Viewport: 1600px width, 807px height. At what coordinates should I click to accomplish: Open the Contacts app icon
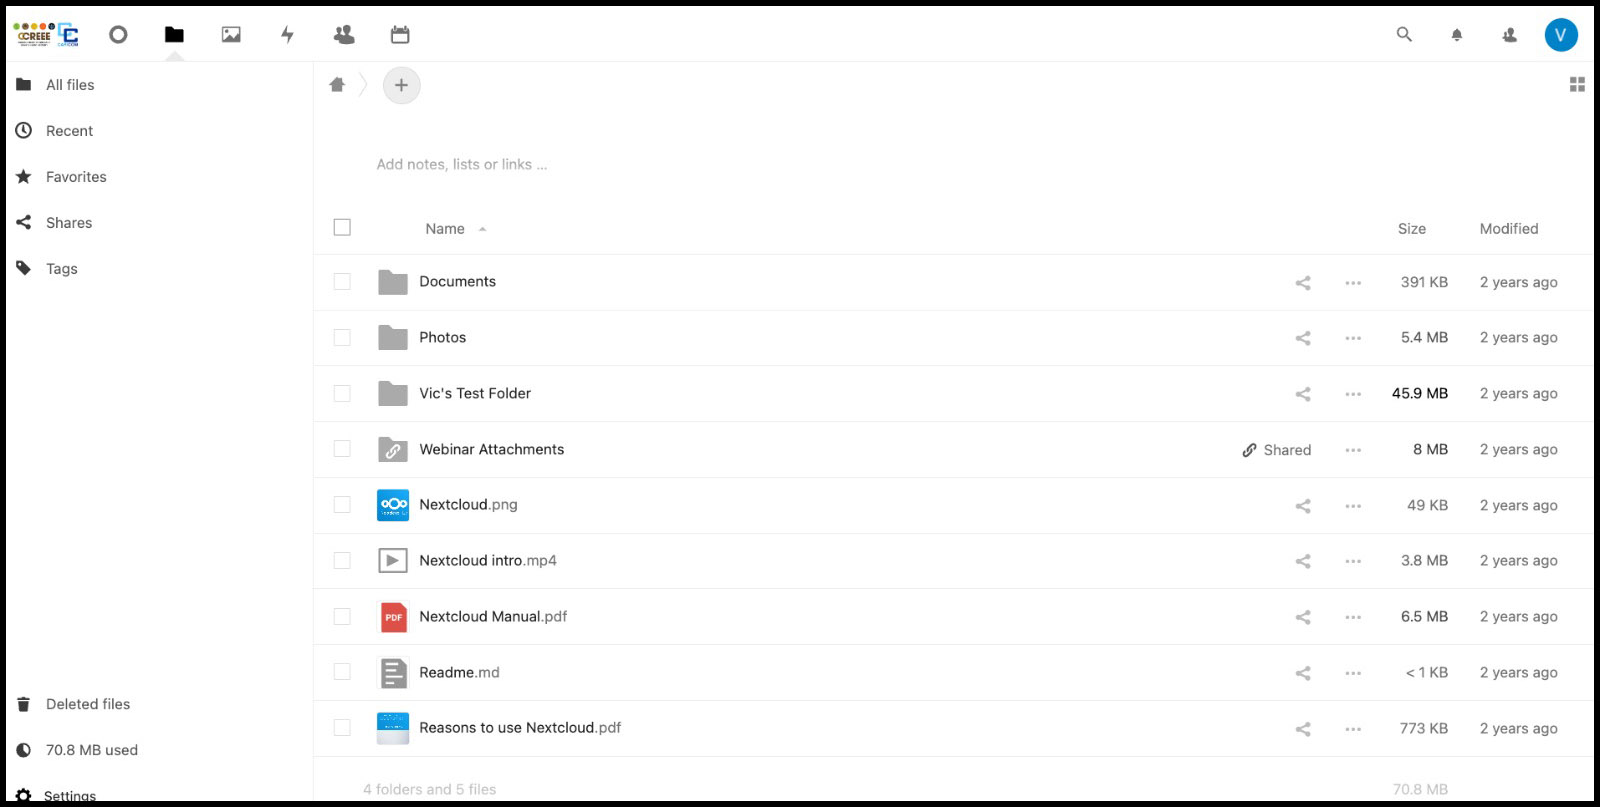(x=344, y=35)
